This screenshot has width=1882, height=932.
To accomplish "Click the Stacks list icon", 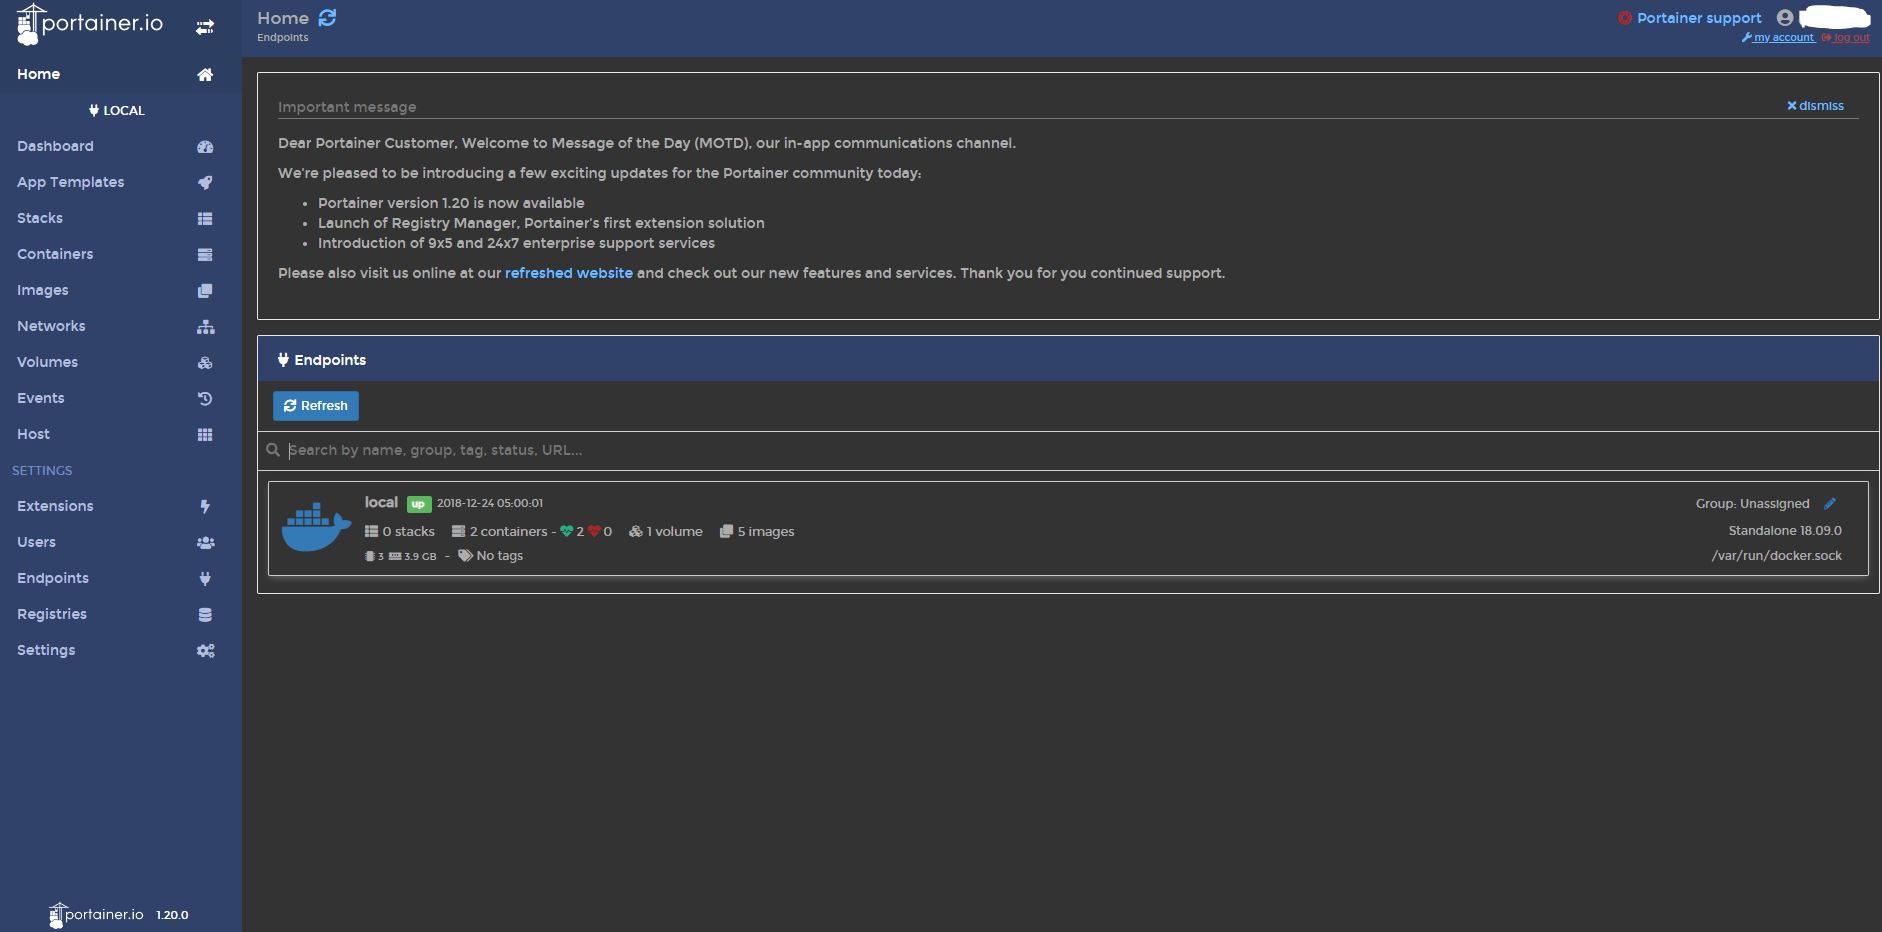I will pyautogui.click(x=205, y=219).
